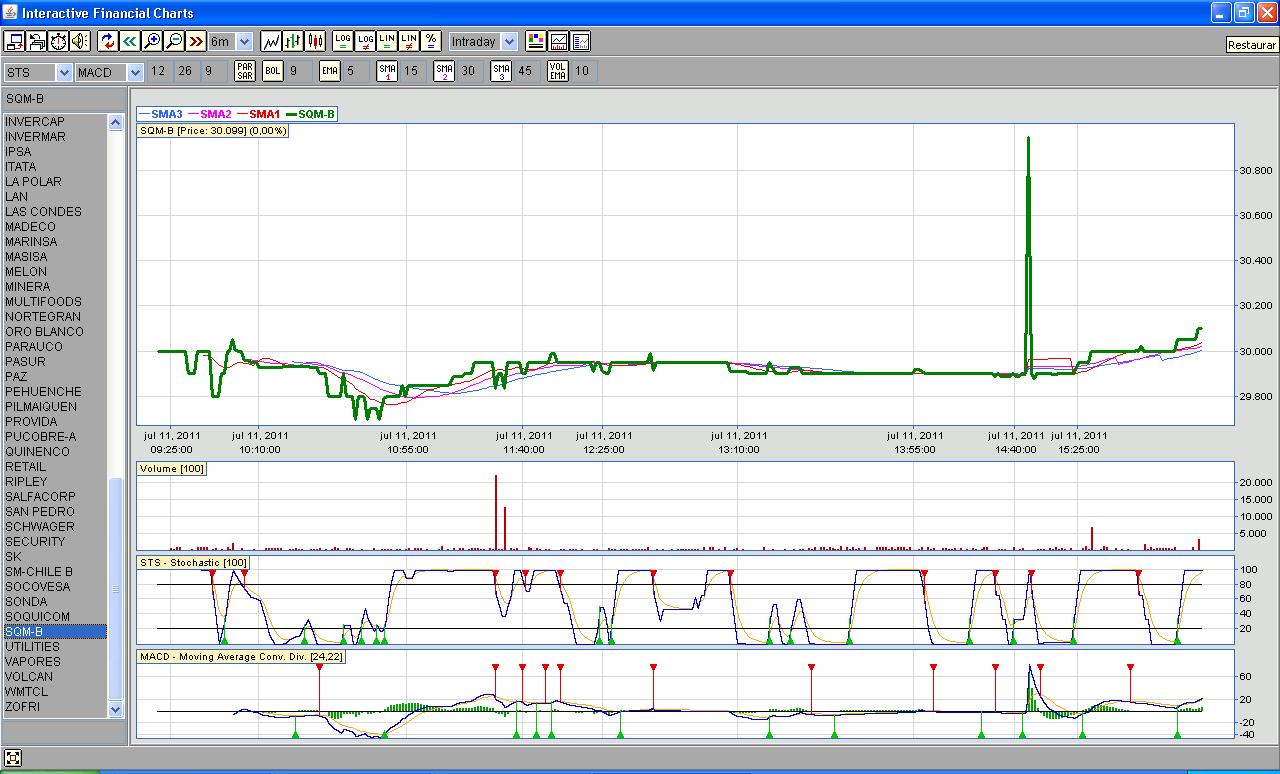Select the line chart type icon
Viewport: 1280px width, 774px height.
[x=271, y=41]
